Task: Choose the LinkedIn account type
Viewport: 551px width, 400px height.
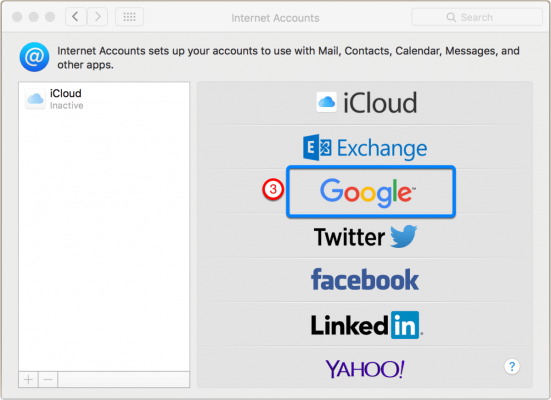Action: tap(365, 325)
